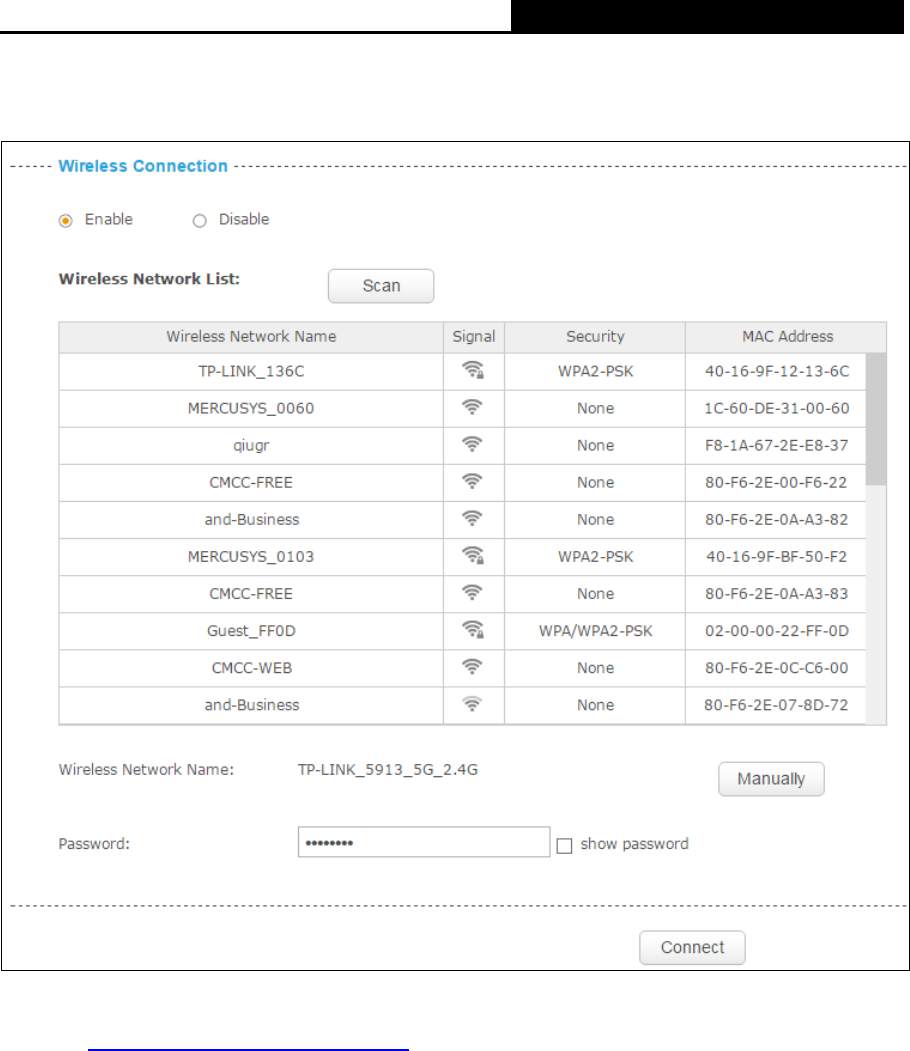Click MAC address 40-16-9F-BF-50-F2

[777, 556]
